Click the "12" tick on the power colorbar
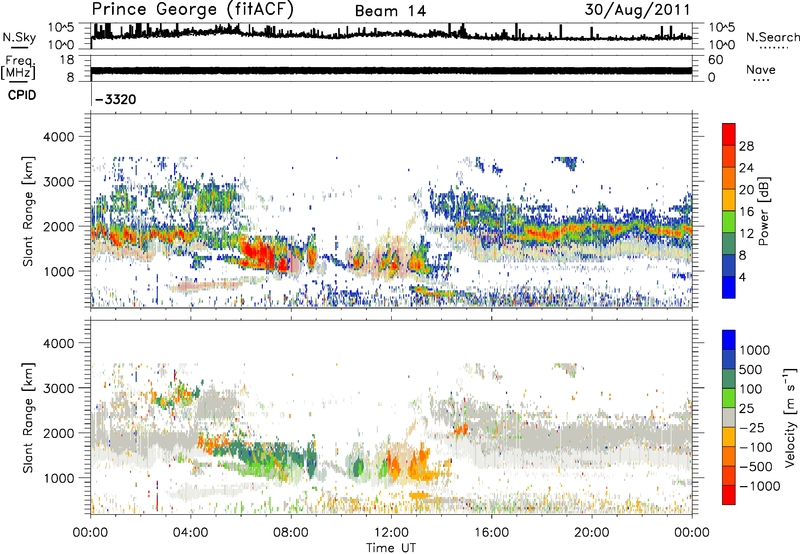This screenshot has height=554, width=800. tap(746, 234)
